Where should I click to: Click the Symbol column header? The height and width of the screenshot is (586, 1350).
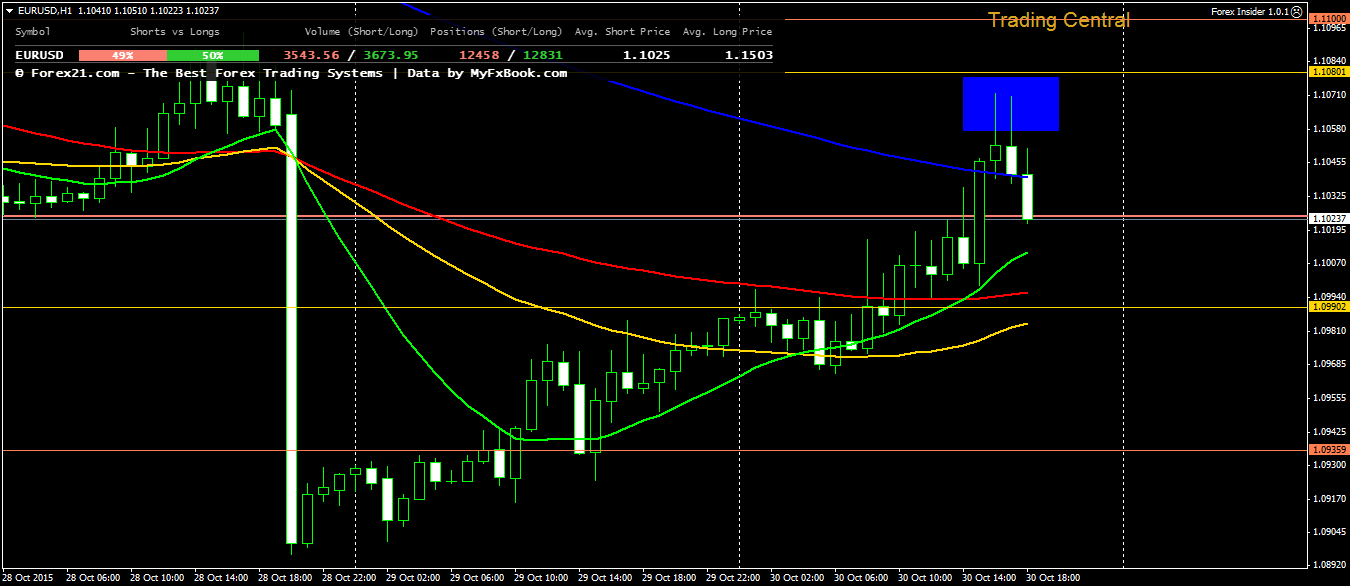coord(33,32)
